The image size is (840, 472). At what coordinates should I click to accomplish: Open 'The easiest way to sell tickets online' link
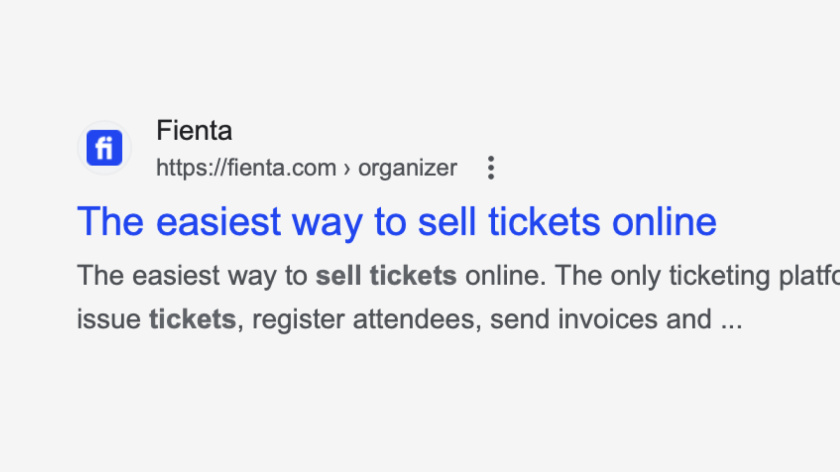[397, 222]
